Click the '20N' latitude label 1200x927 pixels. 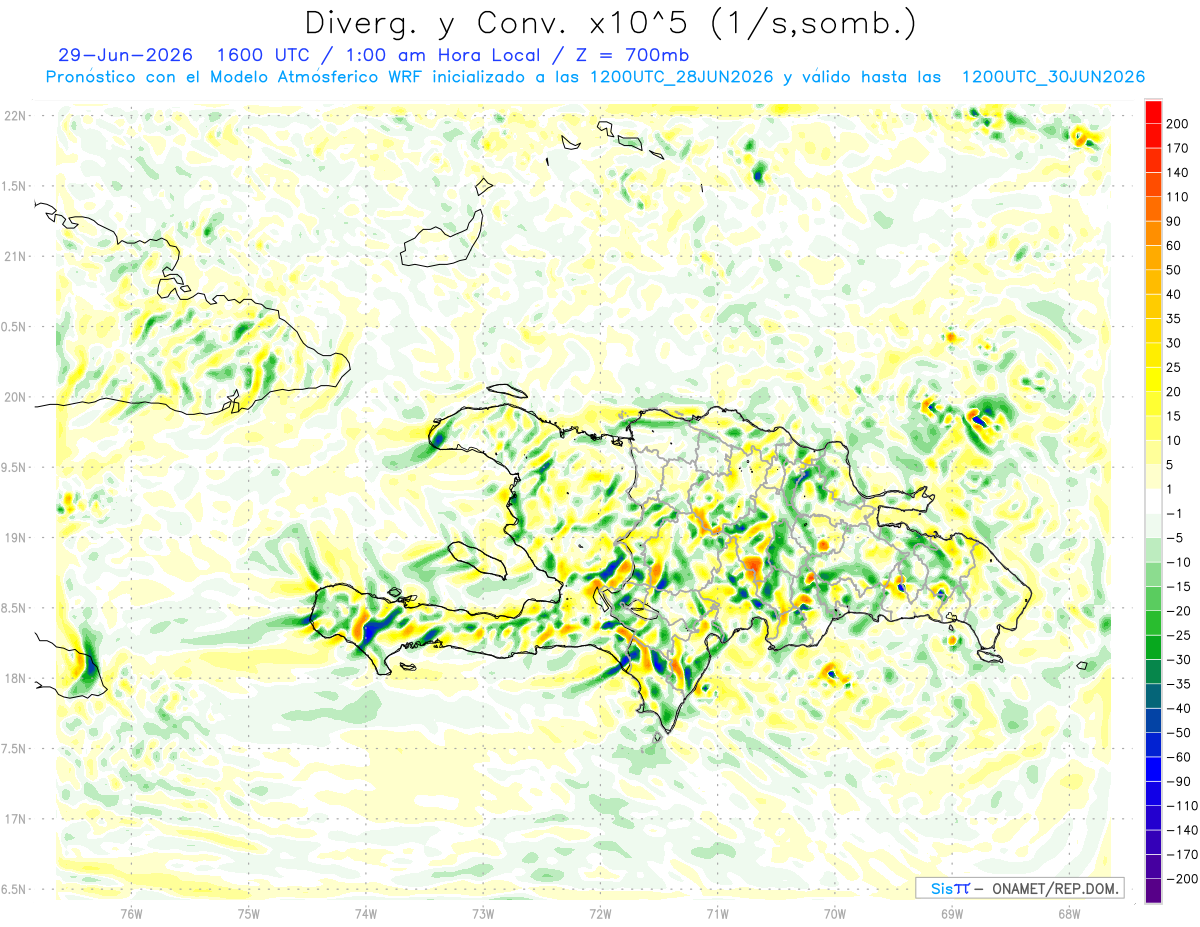click(x=14, y=397)
